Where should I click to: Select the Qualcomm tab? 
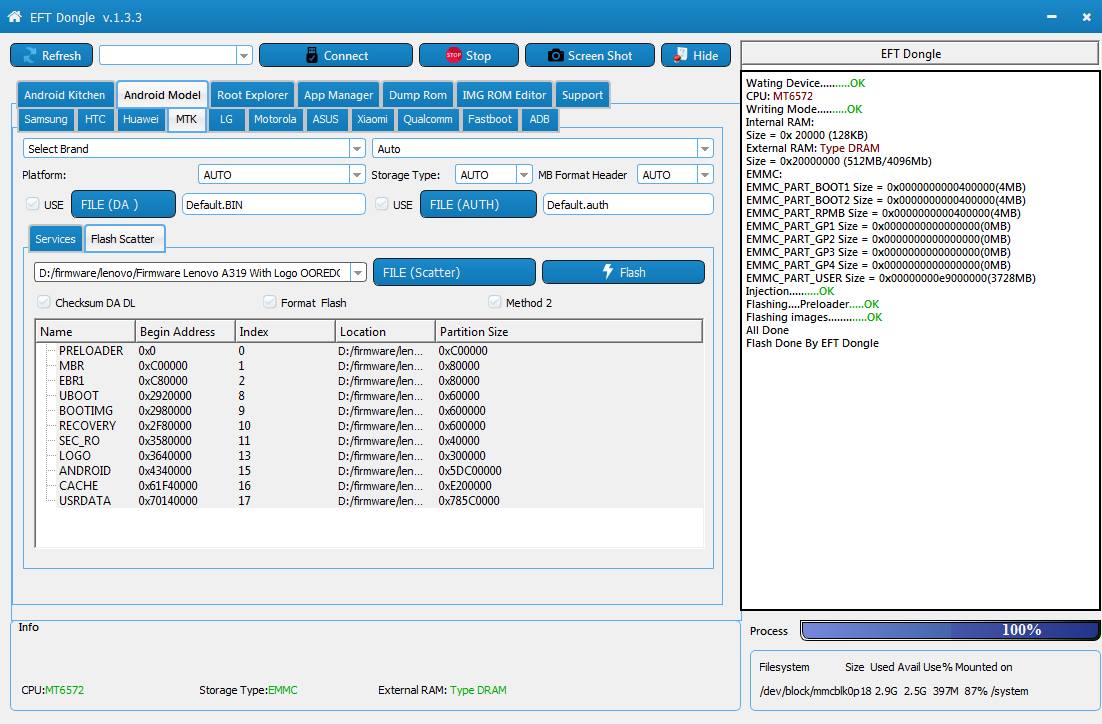[x=427, y=119]
